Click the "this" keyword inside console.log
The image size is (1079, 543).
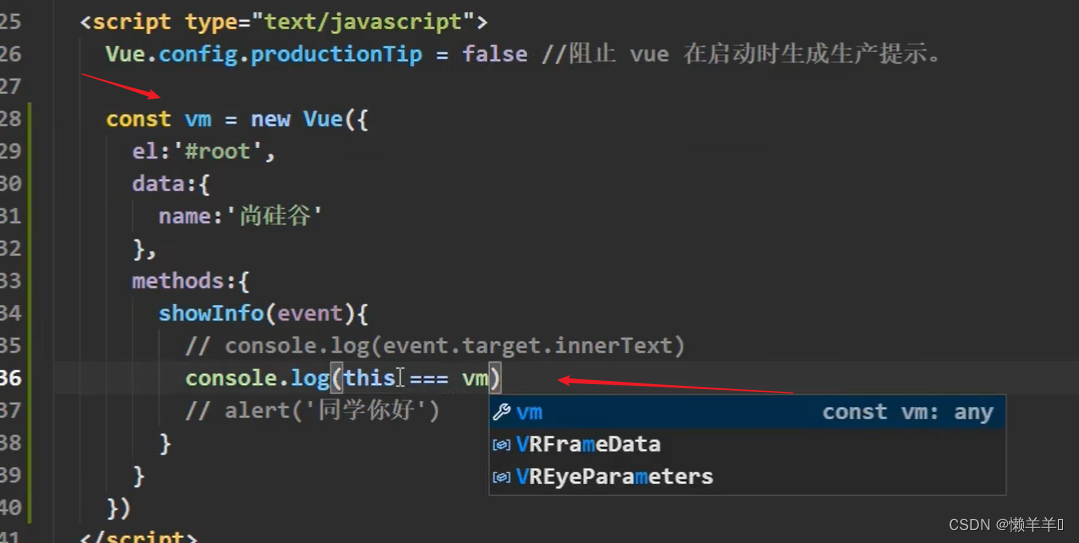[369, 378]
